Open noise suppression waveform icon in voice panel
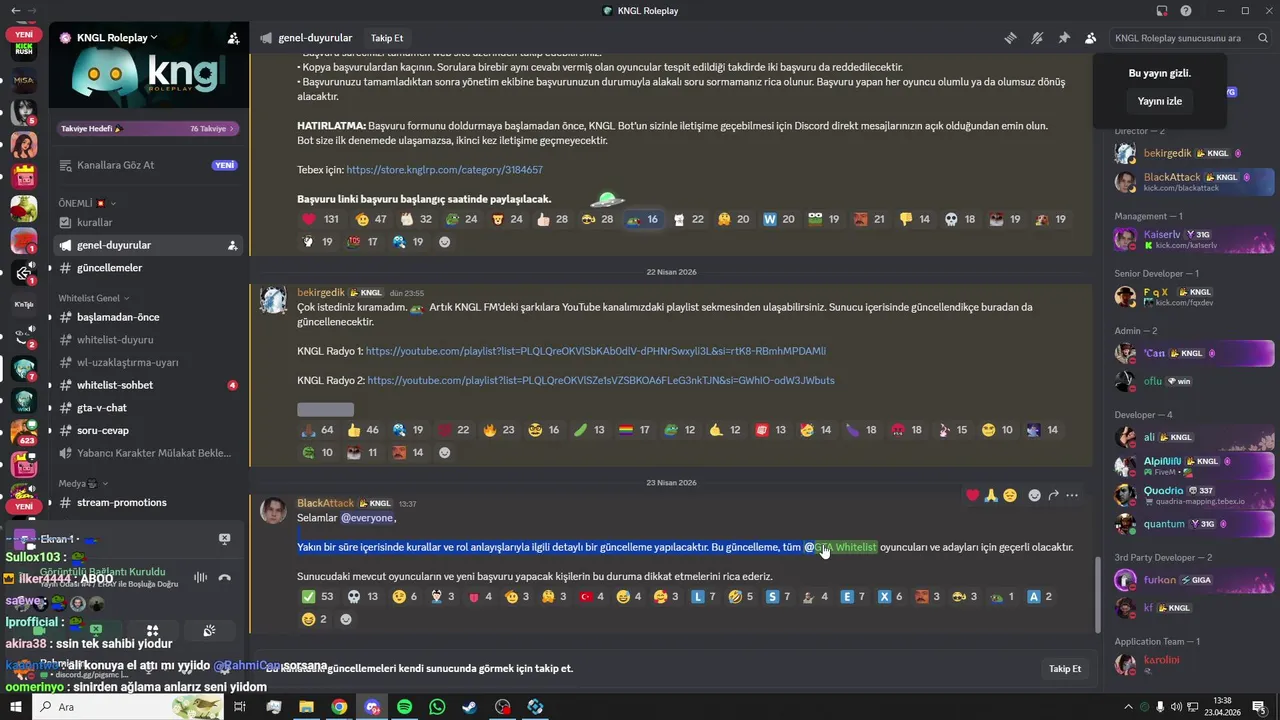1280x720 pixels. pos(200,577)
